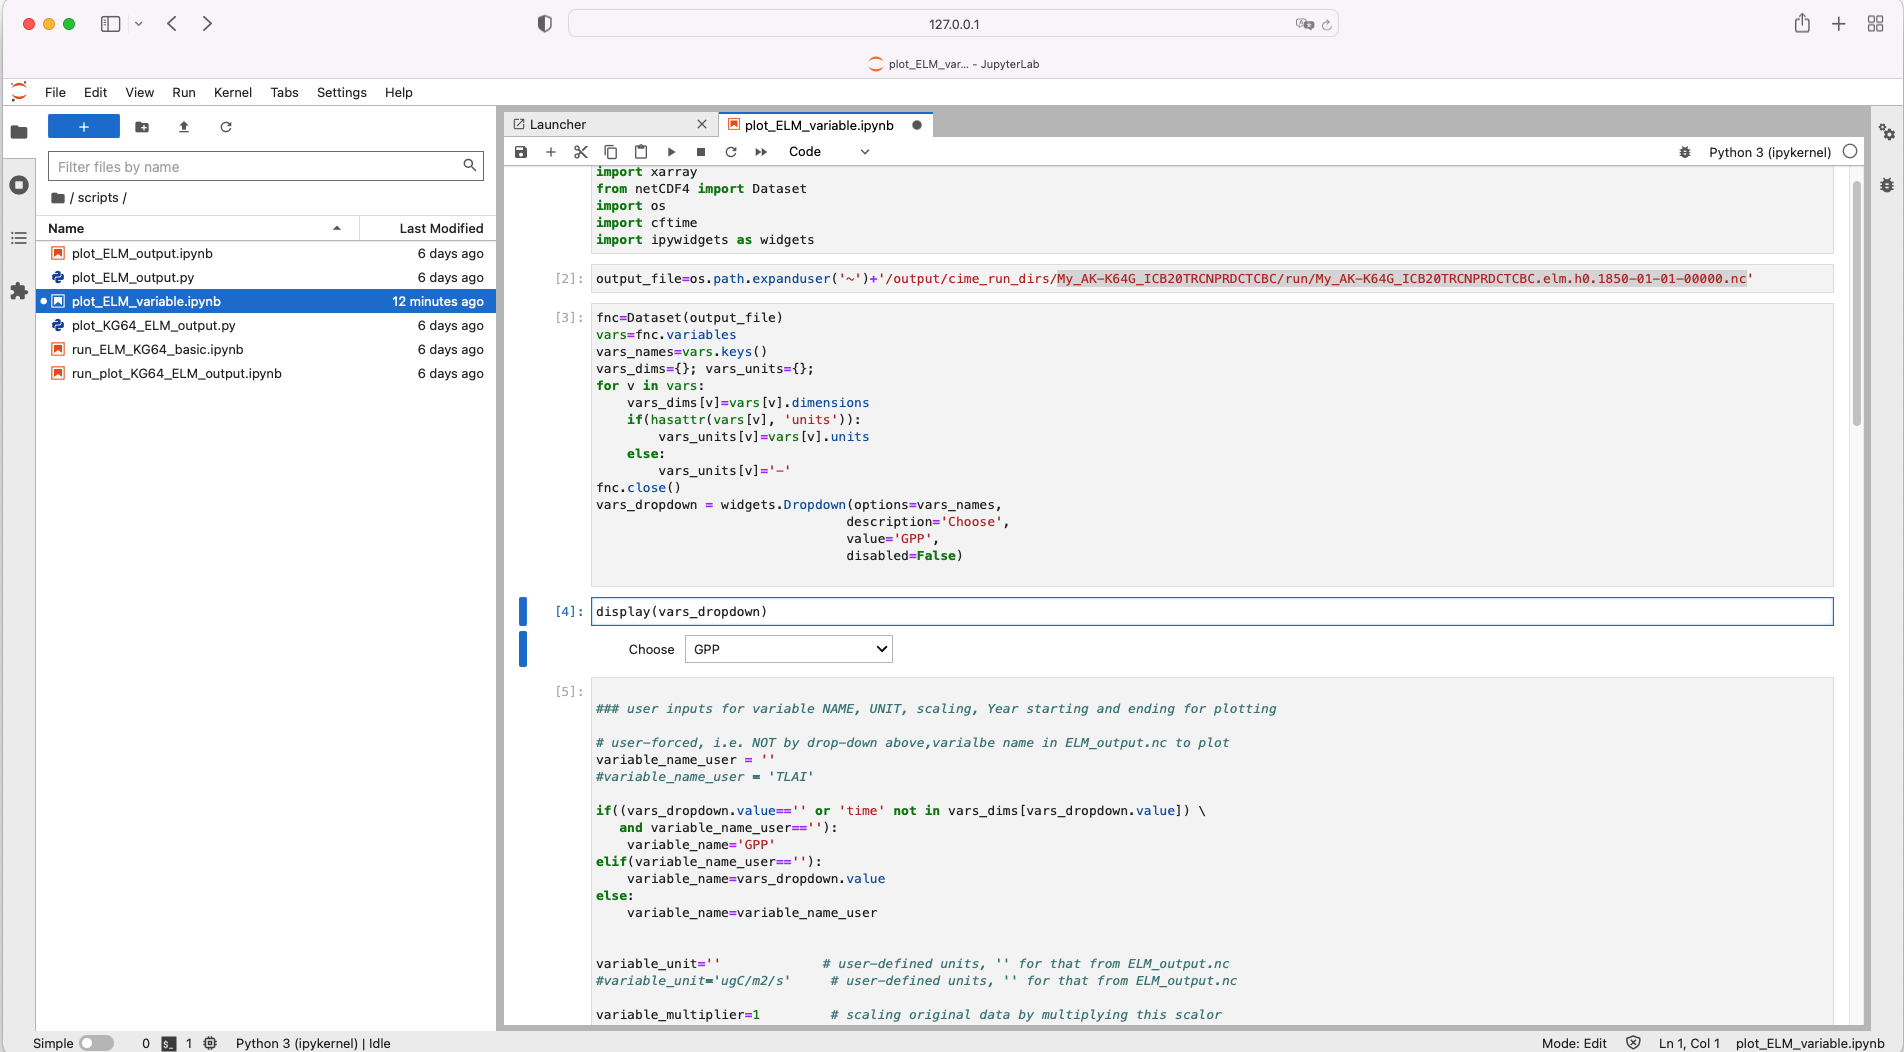
Task: Open the table of contents panel
Action: point(19,238)
